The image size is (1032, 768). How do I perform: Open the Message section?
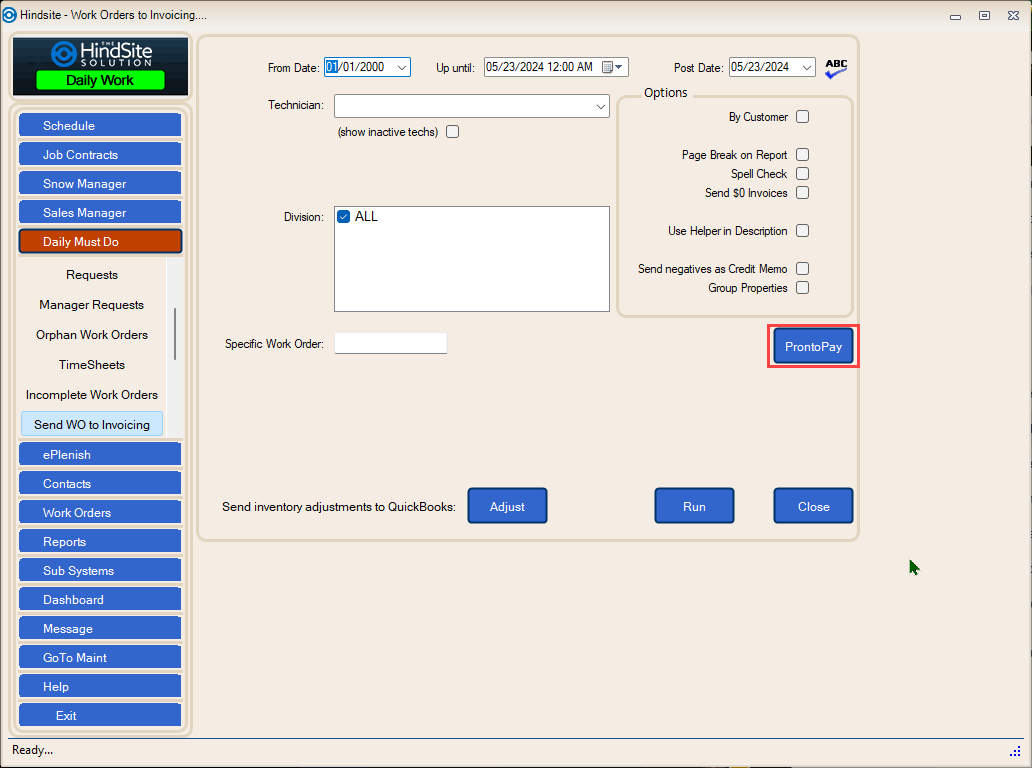pyautogui.click(x=100, y=628)
